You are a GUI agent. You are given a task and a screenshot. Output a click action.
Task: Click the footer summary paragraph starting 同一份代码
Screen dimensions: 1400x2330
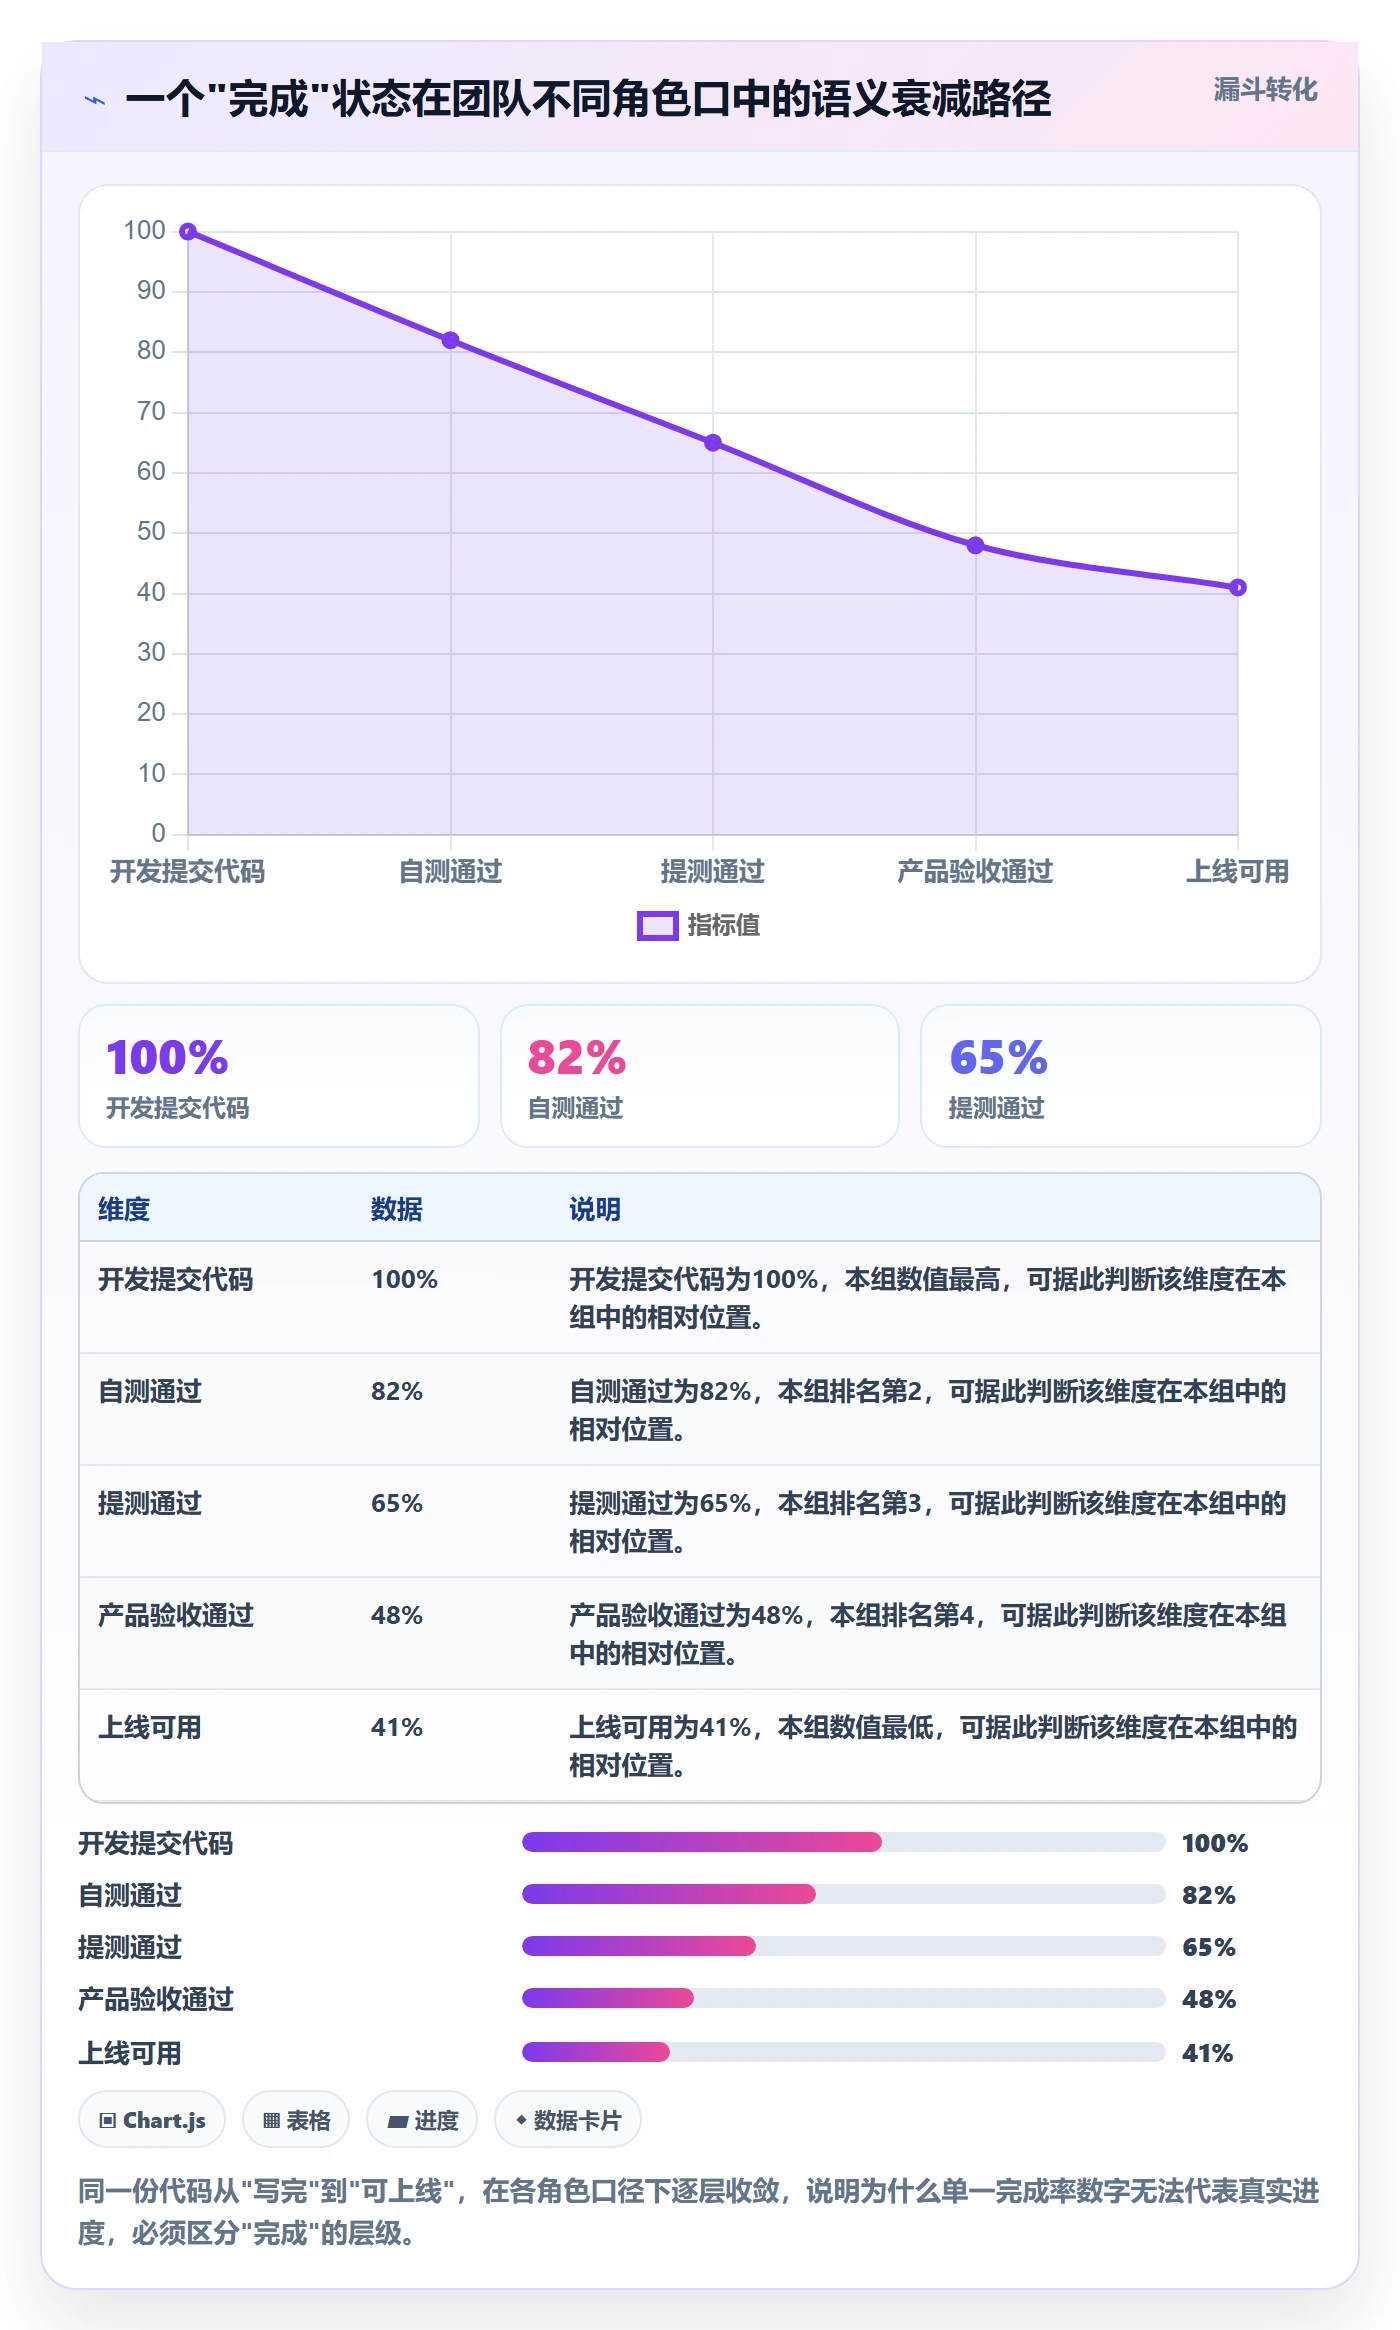click(x=699, y=2211)
